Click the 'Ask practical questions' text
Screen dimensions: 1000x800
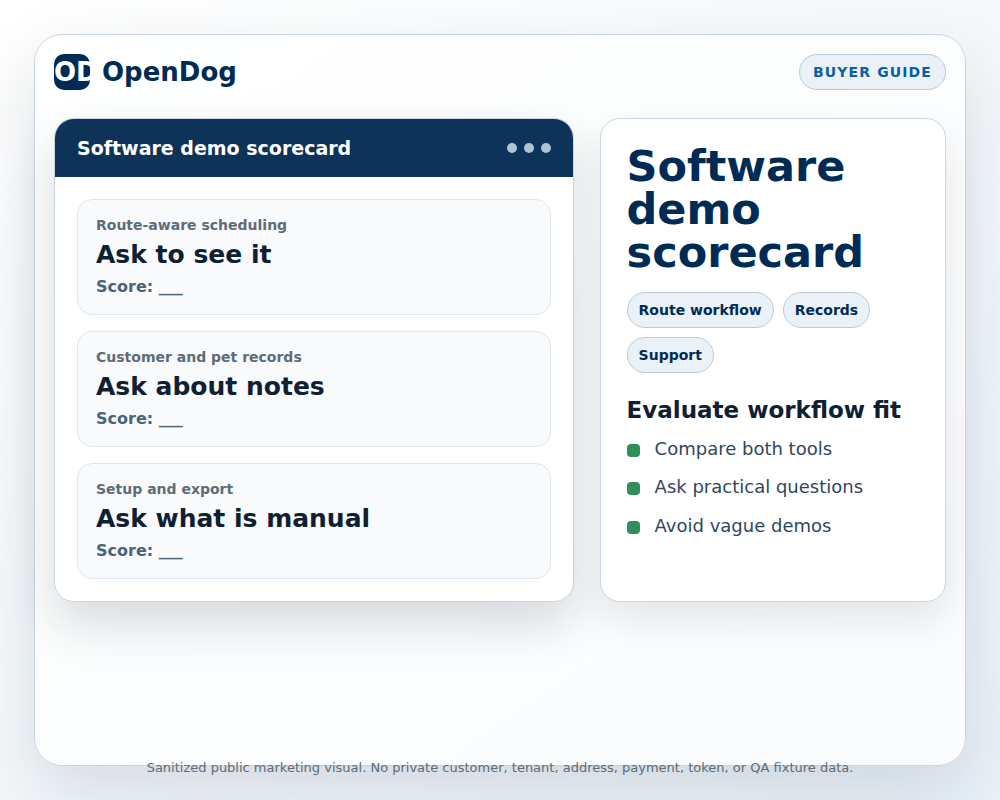click(x=758, y=487)
